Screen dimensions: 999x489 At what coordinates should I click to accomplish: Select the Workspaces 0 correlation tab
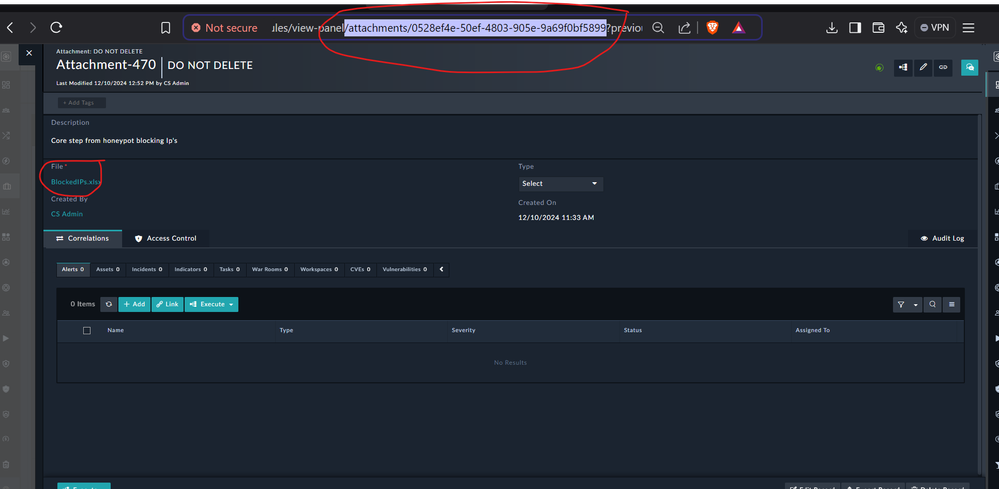point(320,270)
